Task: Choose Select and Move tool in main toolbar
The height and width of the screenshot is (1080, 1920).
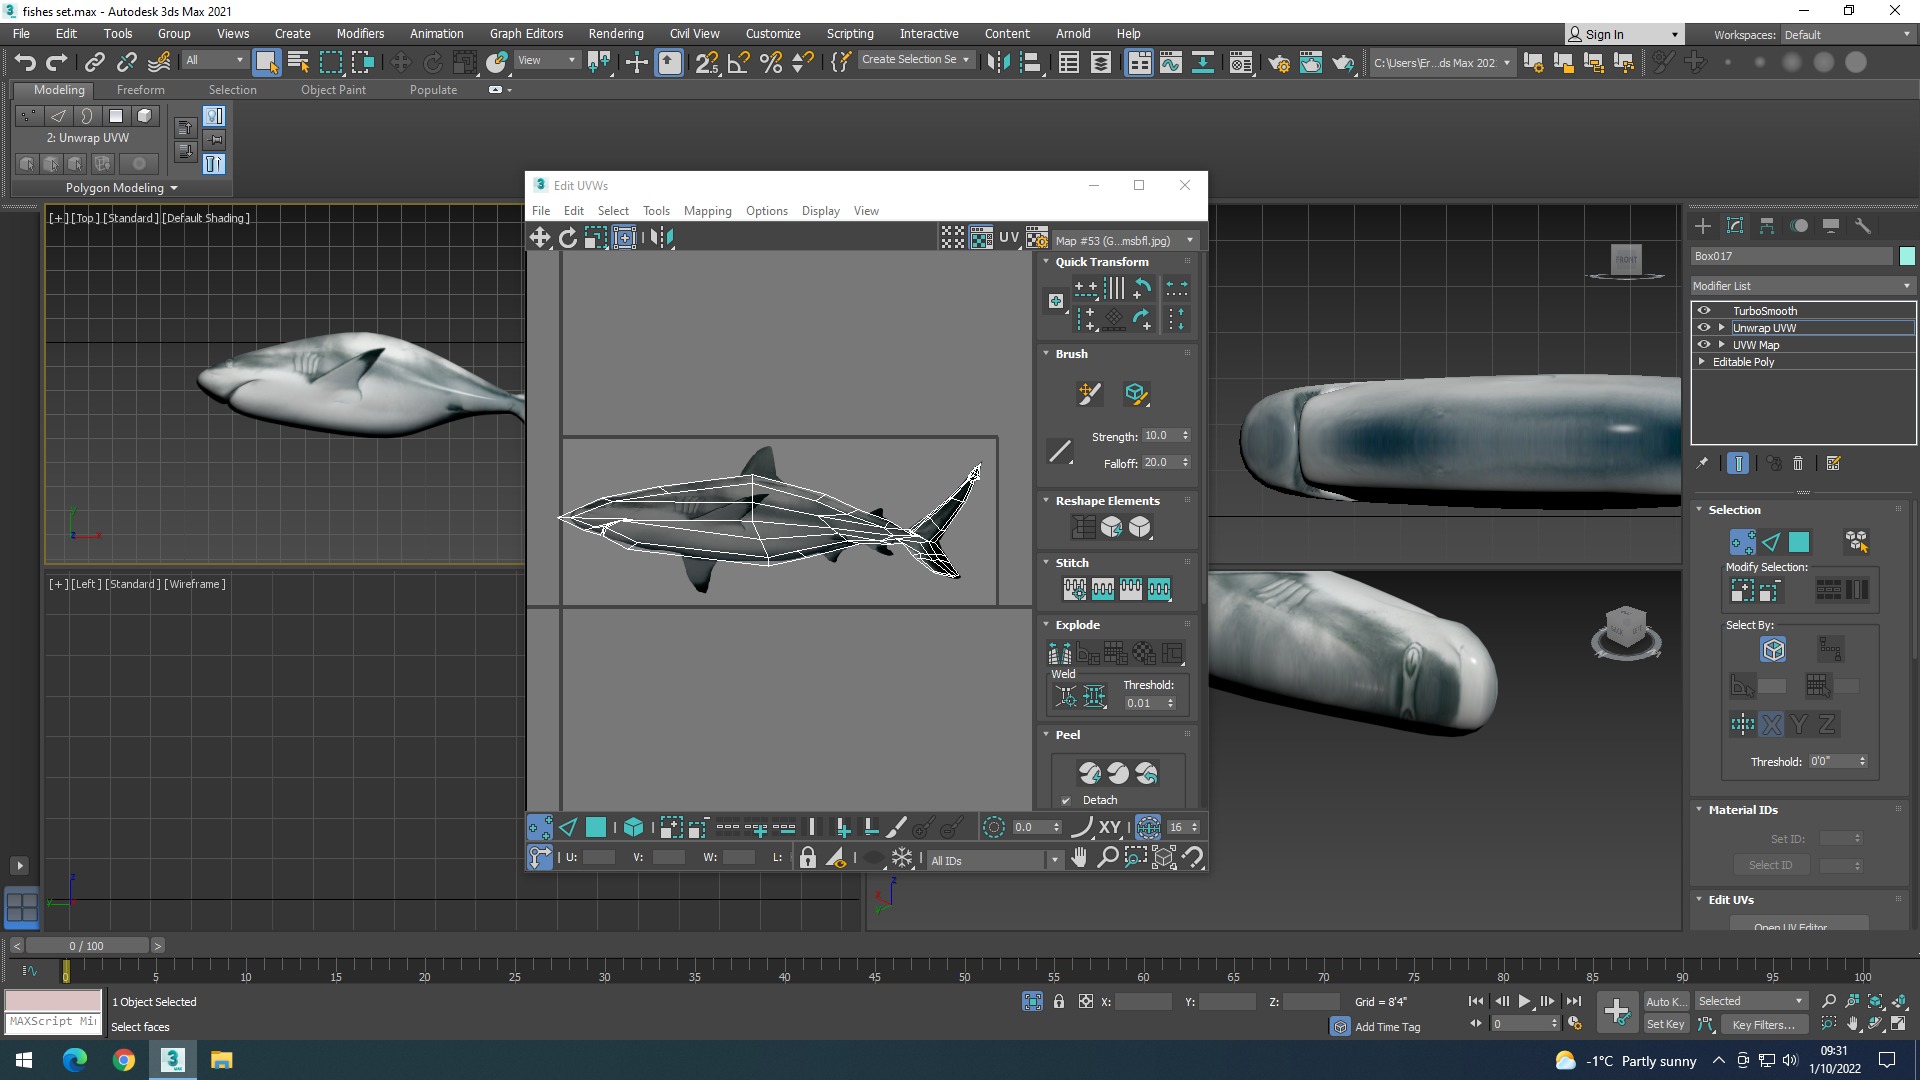Action: 400,62
